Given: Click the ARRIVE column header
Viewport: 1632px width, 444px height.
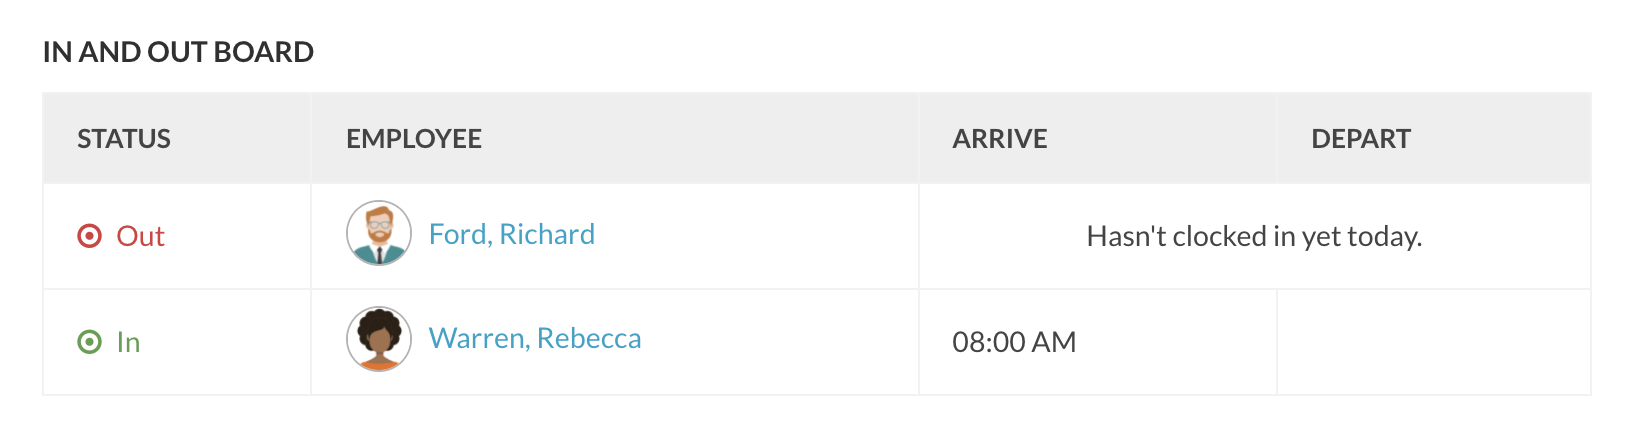Looking at the screenshot, I should [x=1000, y=139].
